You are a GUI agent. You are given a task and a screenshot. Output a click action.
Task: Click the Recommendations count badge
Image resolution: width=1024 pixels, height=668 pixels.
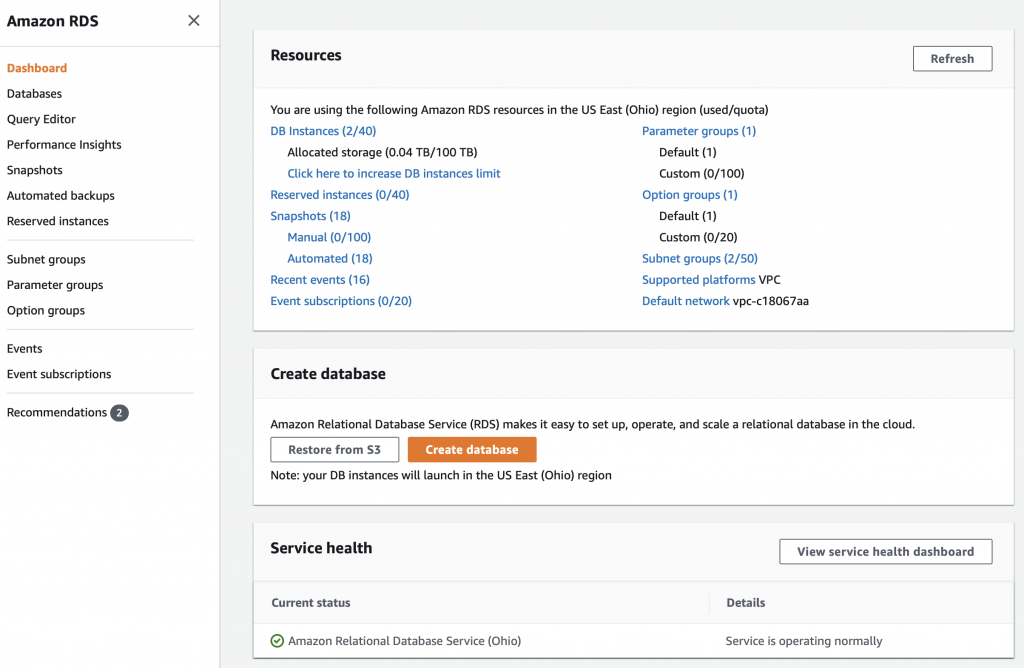coord(119,413)
